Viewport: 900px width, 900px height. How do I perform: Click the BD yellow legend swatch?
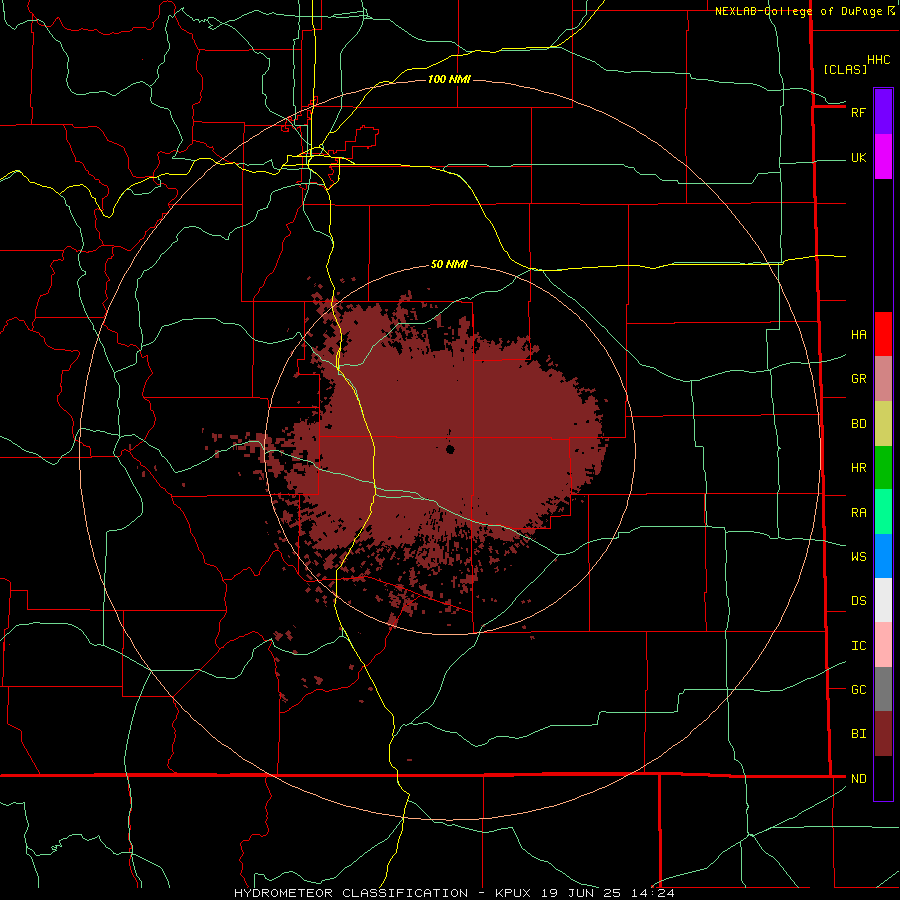[x=883, y=424]
